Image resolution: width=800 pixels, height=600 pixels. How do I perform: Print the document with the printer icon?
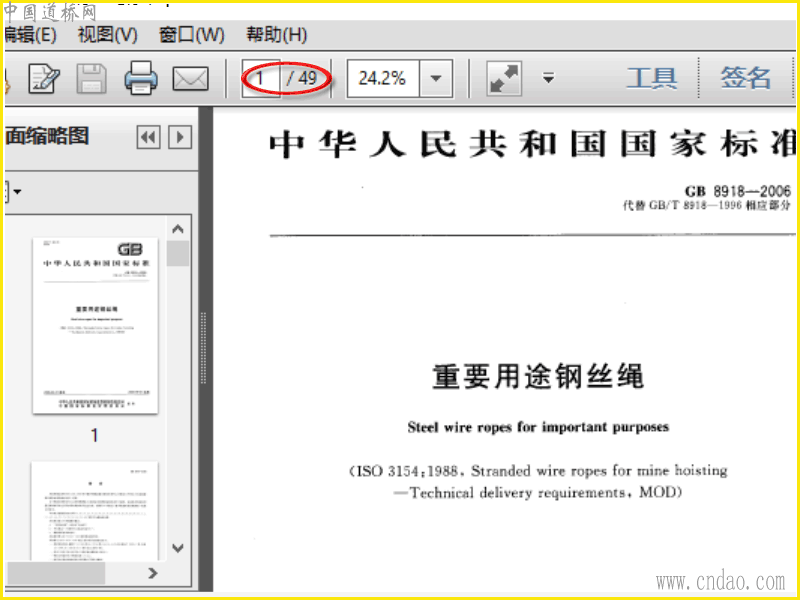pyautogui.click(x=141, y=78)
